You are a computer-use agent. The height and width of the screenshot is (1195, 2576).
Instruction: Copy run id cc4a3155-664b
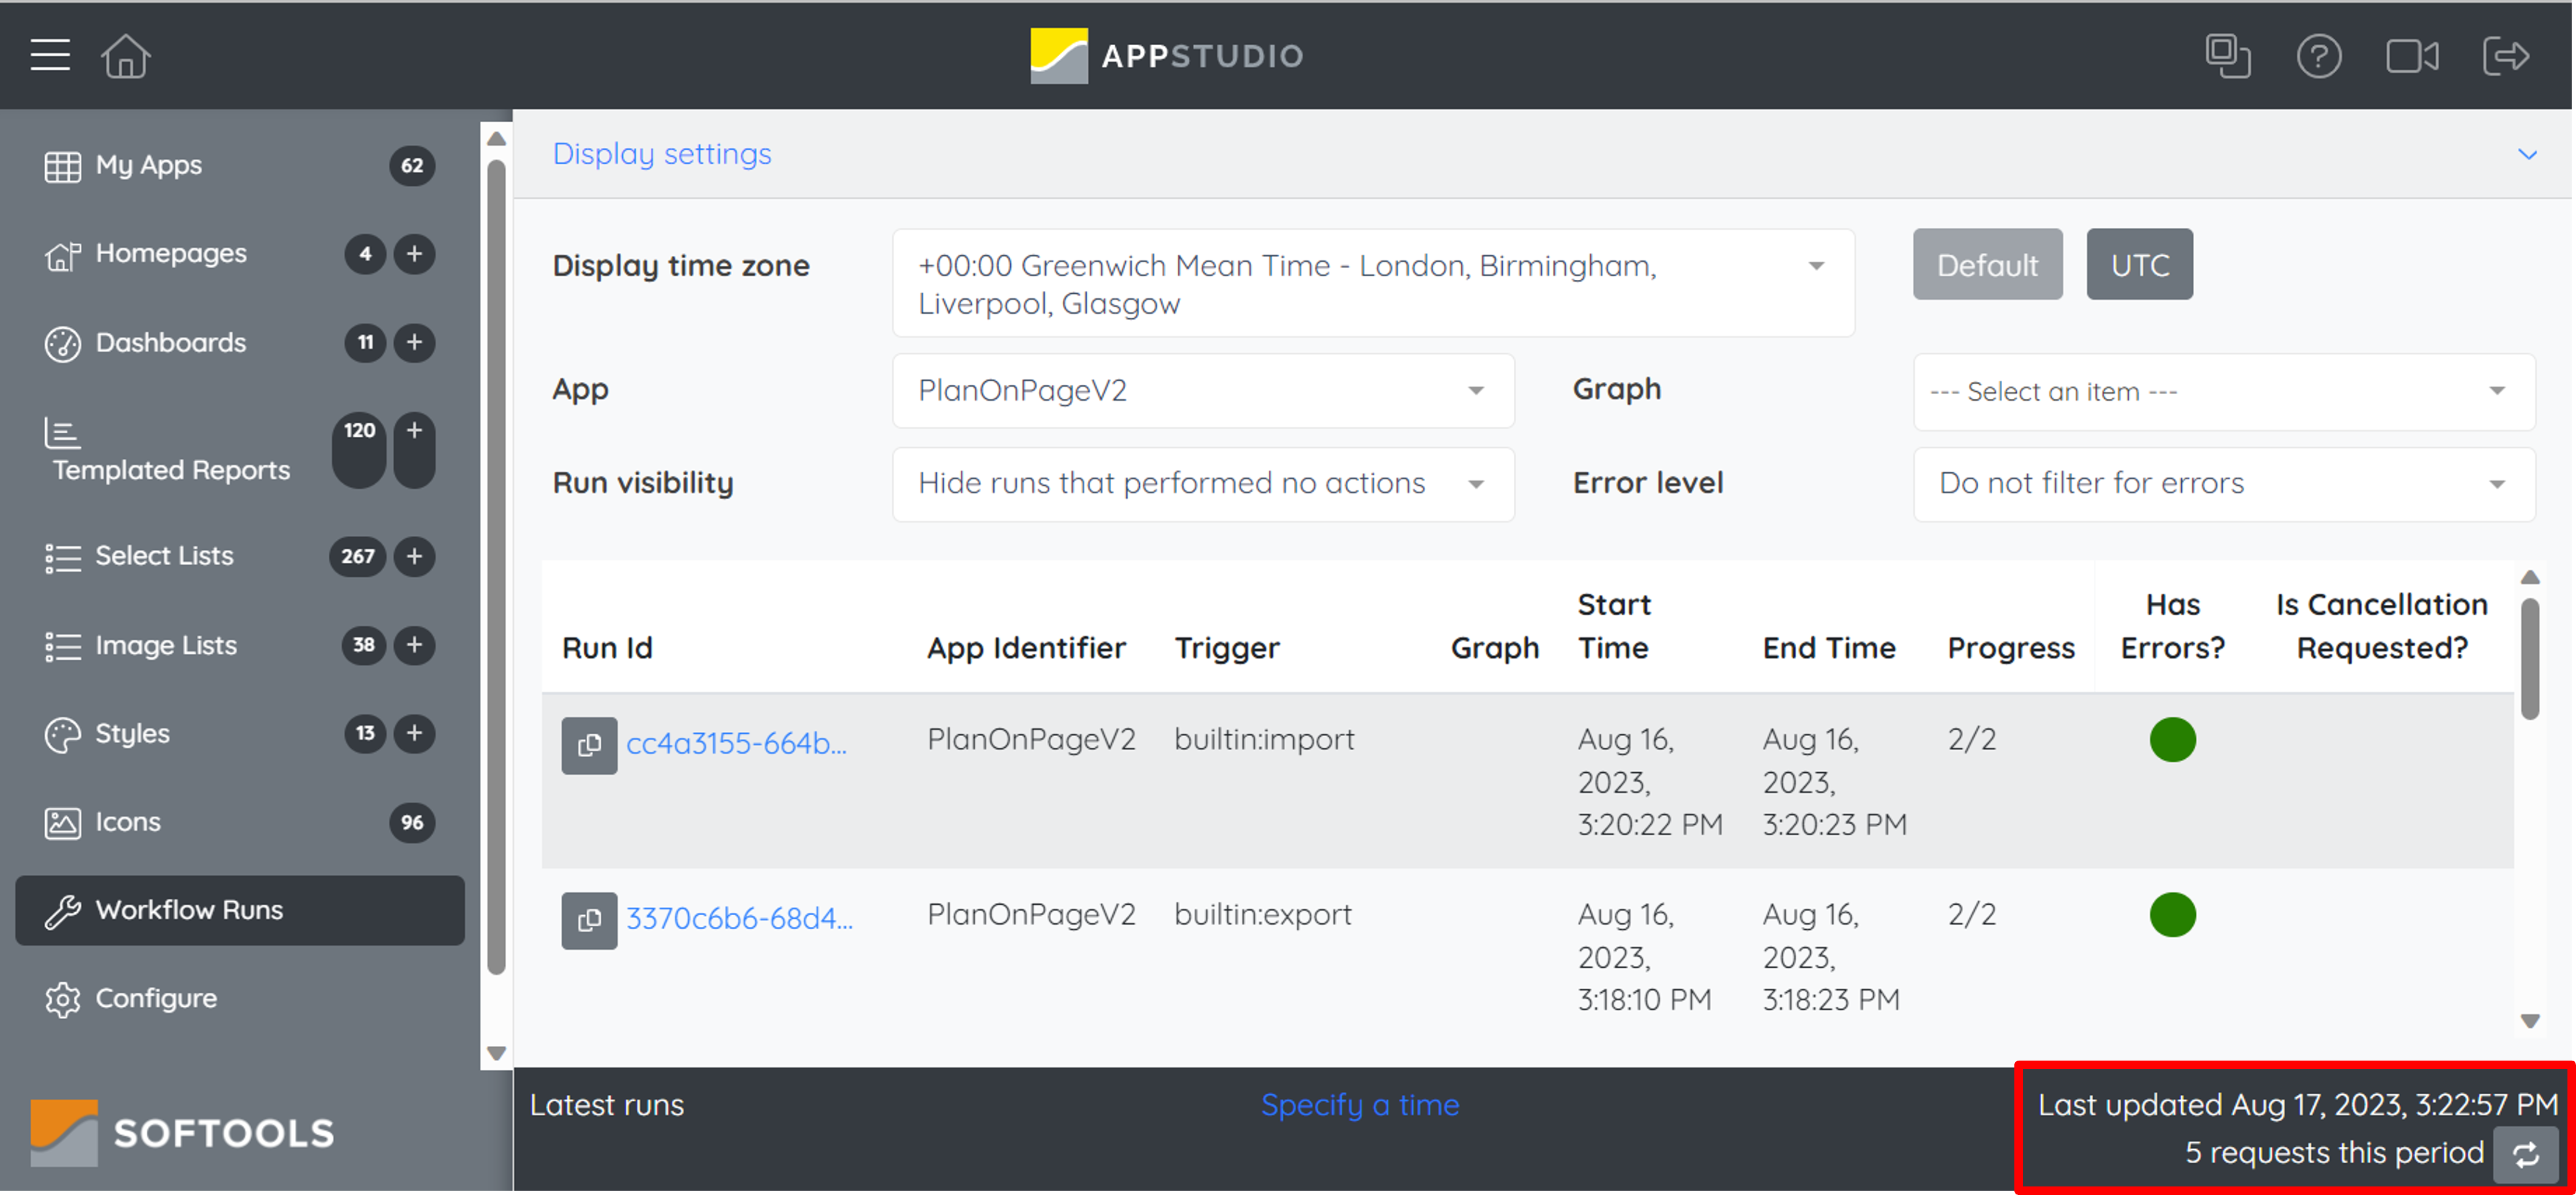(589, 745)
